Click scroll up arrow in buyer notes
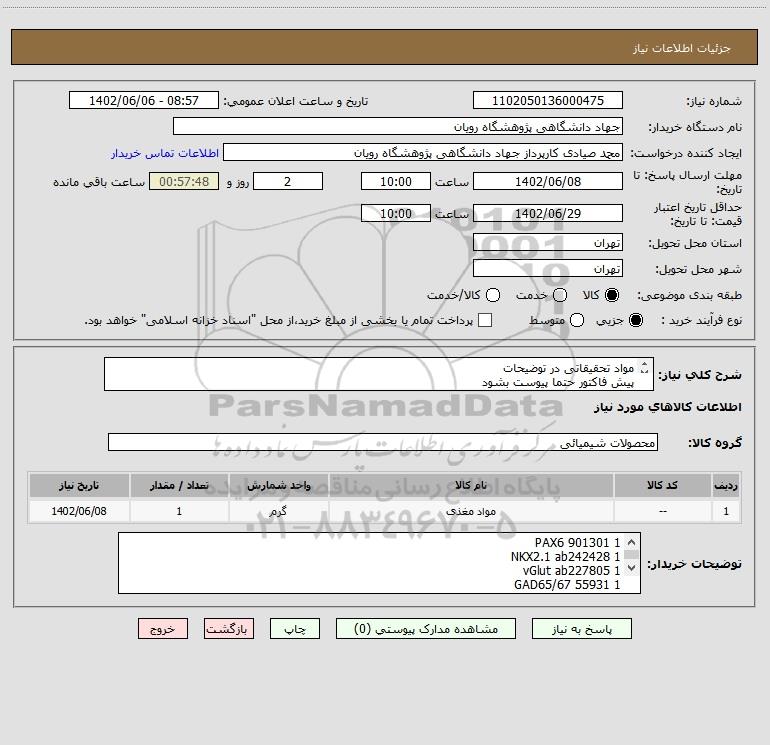The image size is (770, 745). [x=631, y=542]
